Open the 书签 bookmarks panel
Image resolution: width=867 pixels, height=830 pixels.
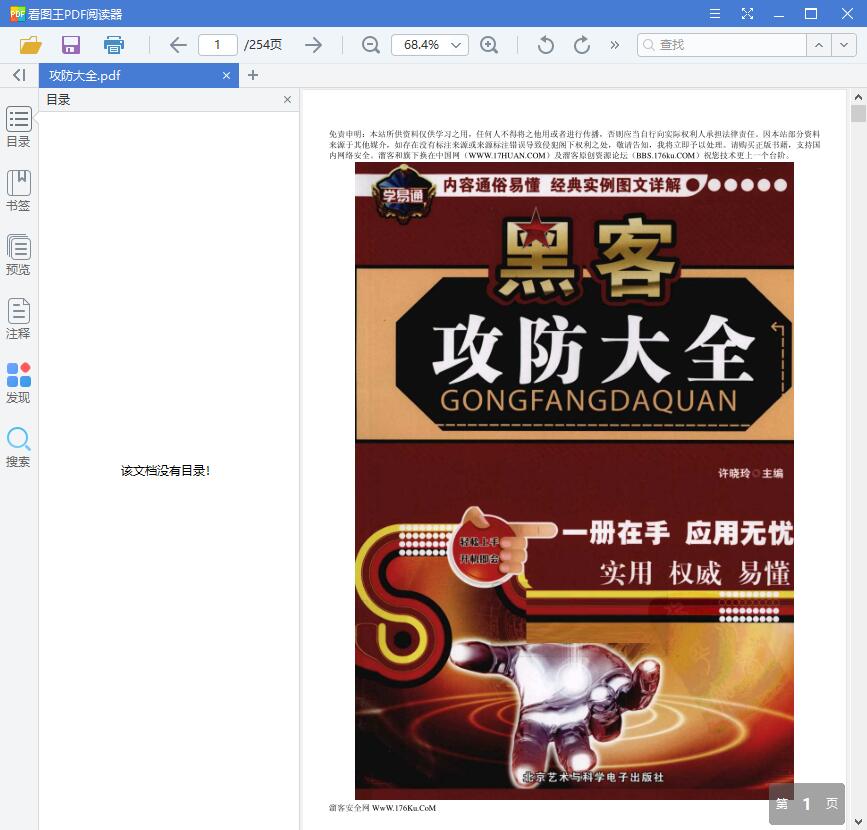[18, 191]
